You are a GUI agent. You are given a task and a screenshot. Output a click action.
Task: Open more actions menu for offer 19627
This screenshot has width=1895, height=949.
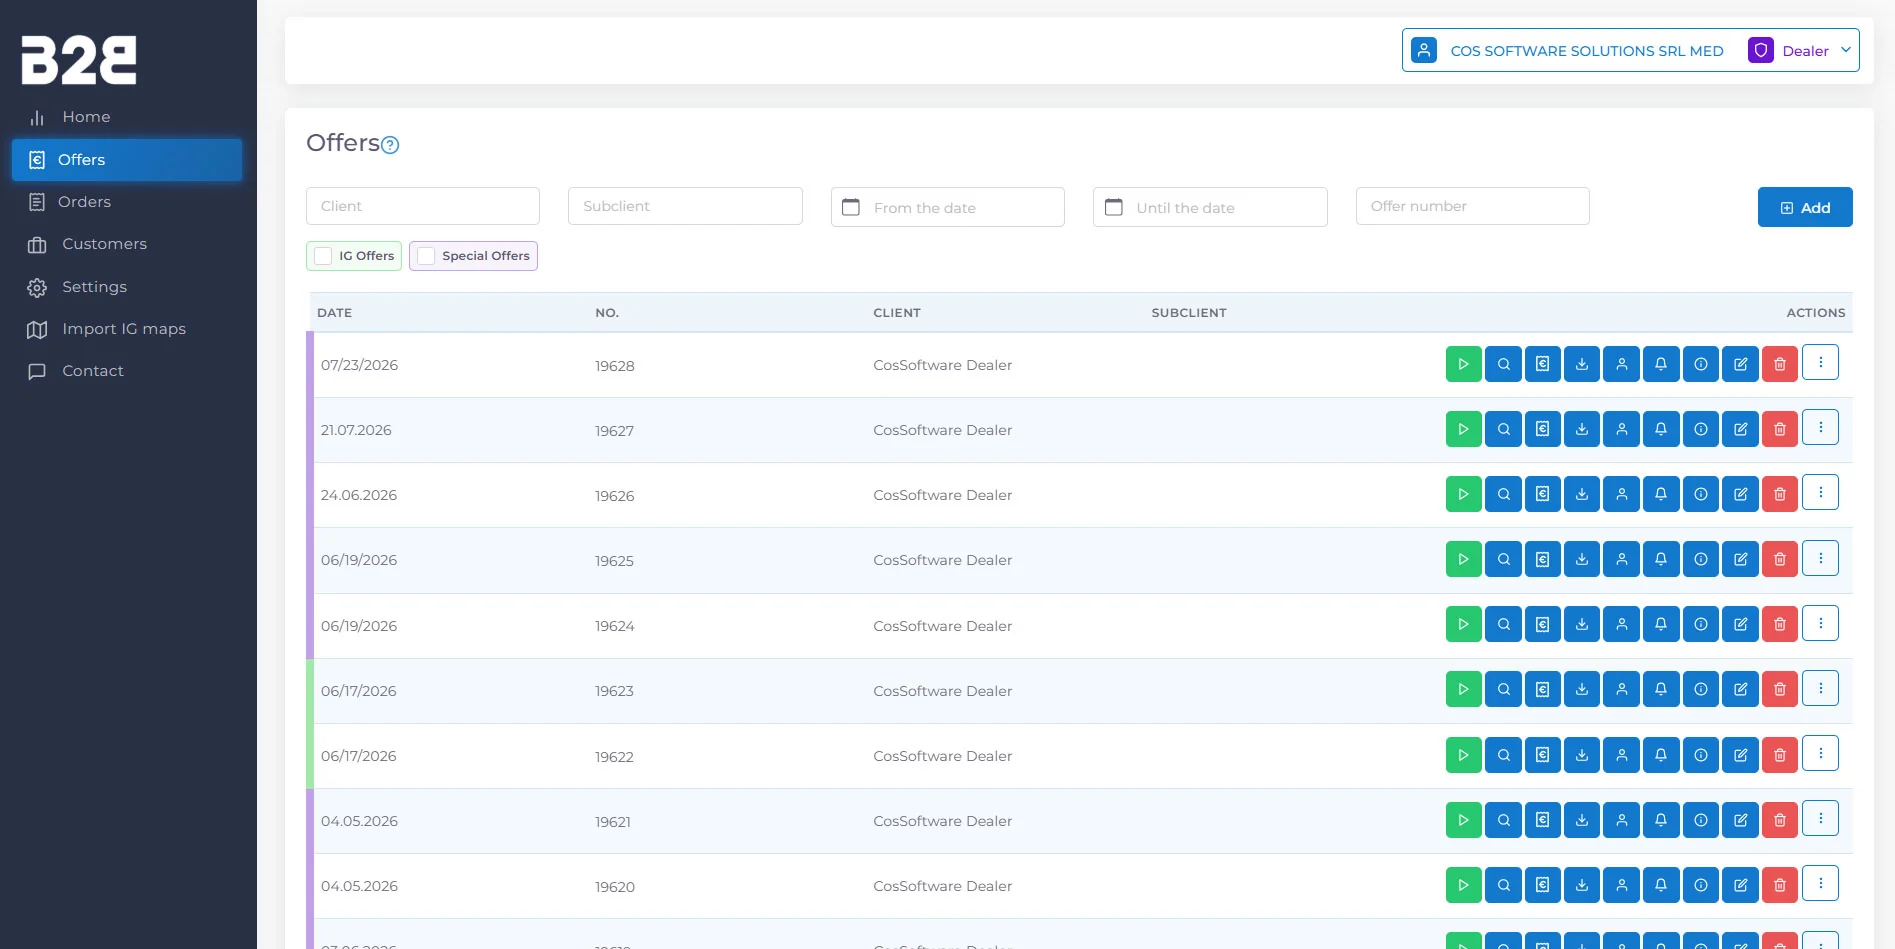(1820, 427)
